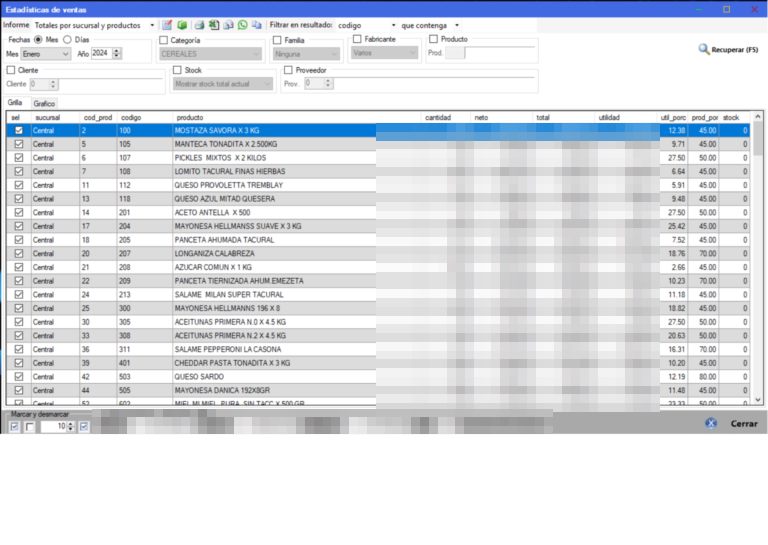Enable the Familia filter checkbox

tap(277, 40)
